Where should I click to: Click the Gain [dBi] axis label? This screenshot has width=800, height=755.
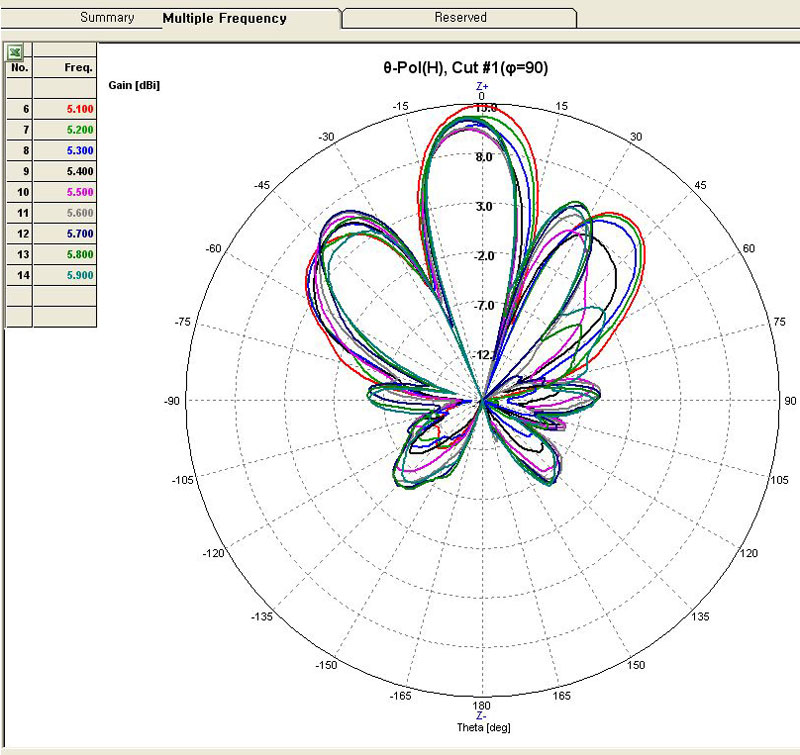[x=134, y=86]
